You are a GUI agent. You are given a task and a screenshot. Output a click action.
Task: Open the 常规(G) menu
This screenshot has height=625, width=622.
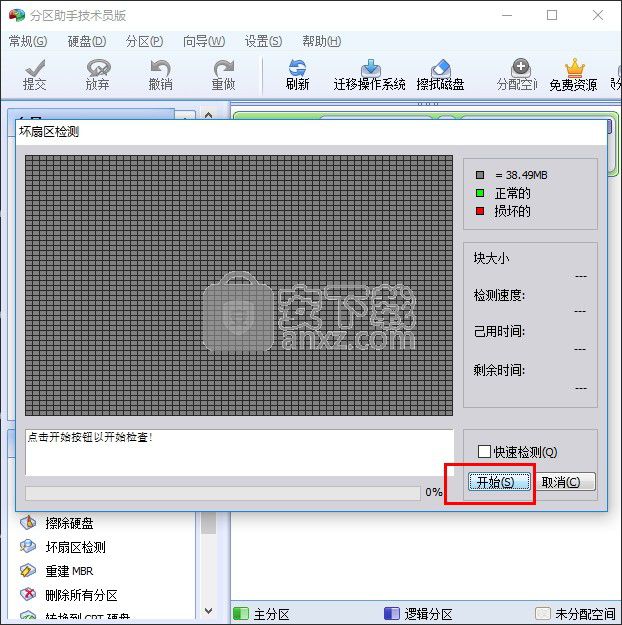click(28, 41)
